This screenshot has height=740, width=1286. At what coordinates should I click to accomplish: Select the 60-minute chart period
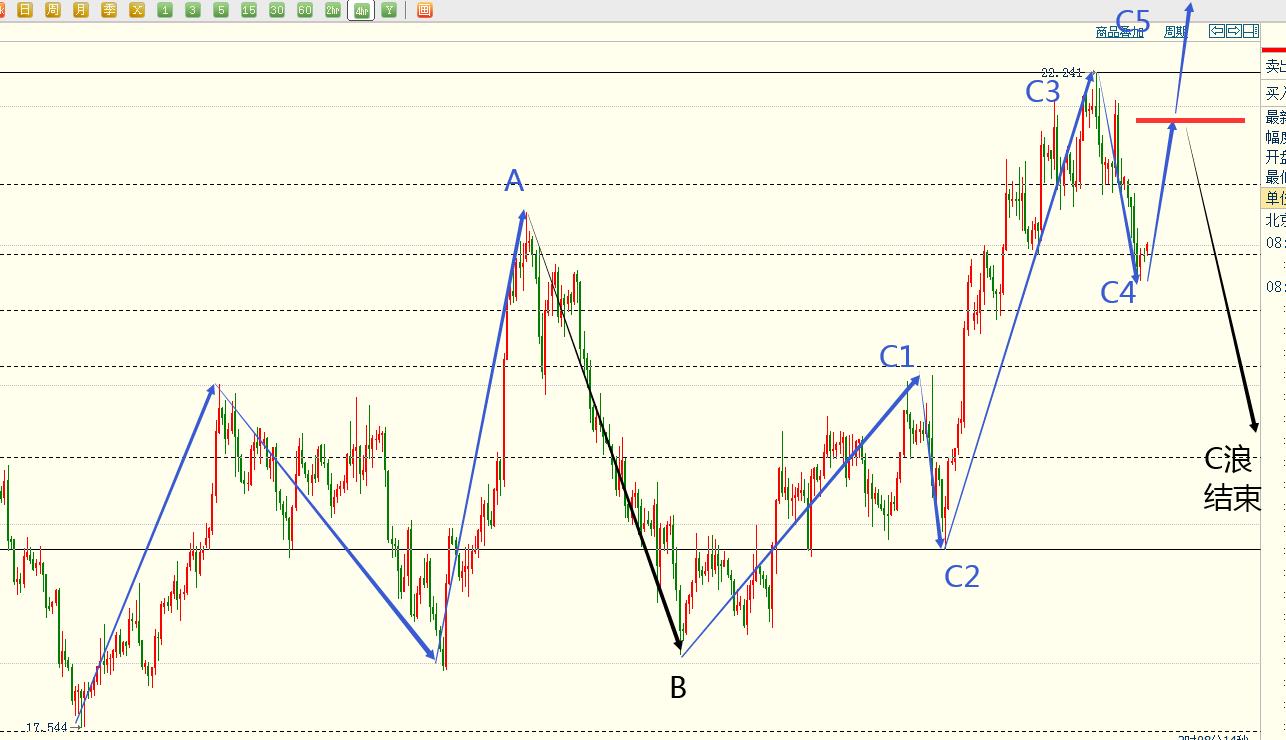(305, 10)
